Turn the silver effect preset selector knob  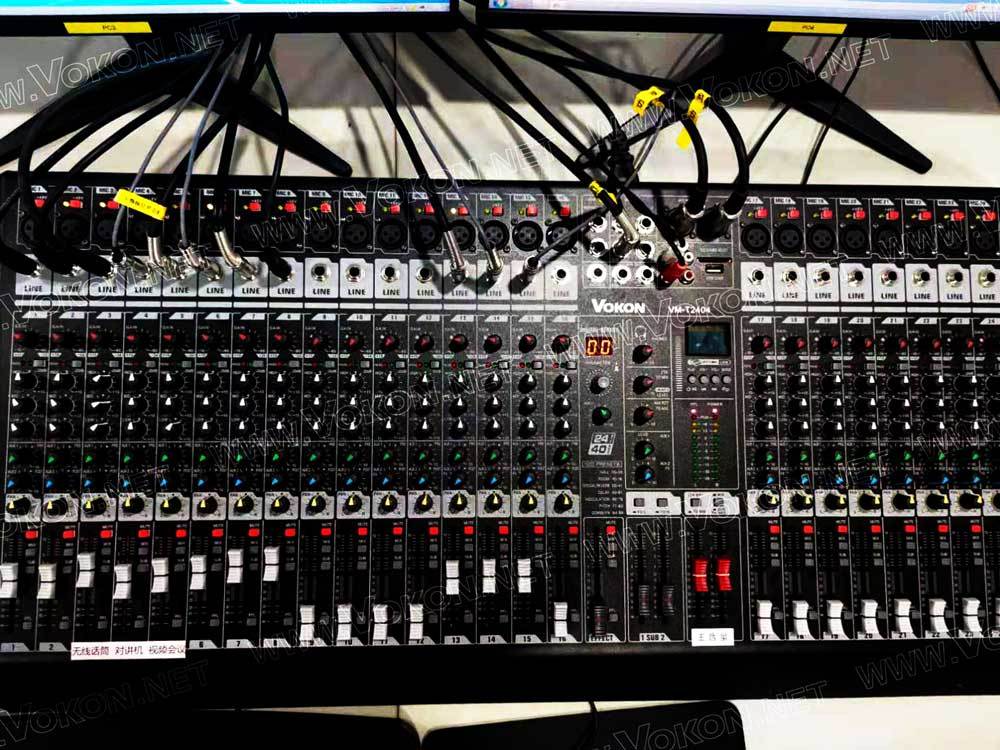click(601, 384)
